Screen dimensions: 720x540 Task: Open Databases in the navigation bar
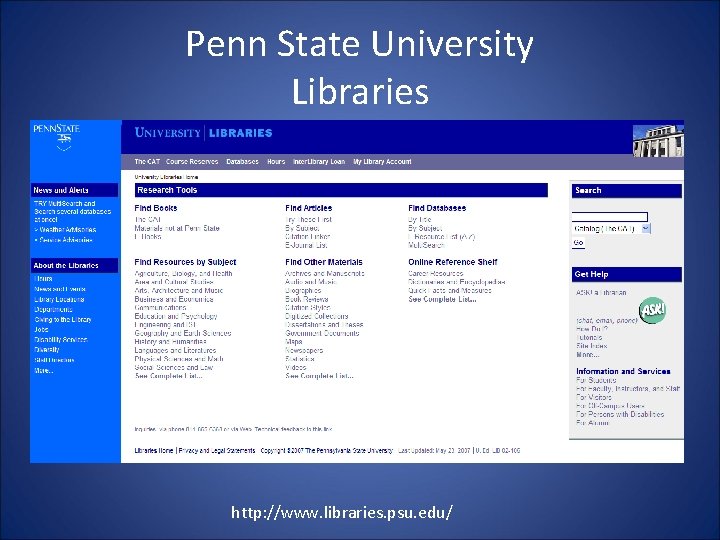(242, 162)
